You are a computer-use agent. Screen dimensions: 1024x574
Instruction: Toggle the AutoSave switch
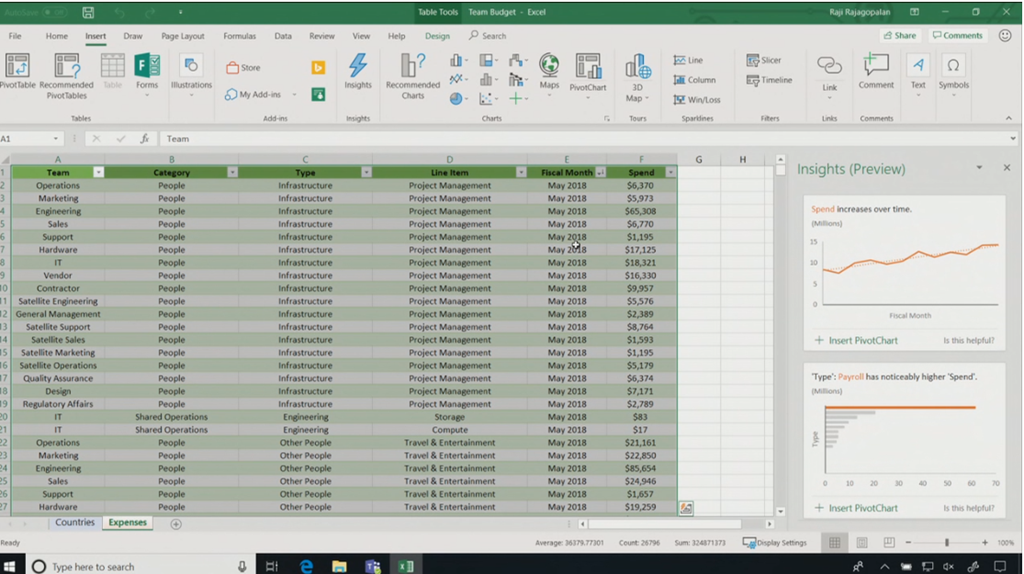54,13
